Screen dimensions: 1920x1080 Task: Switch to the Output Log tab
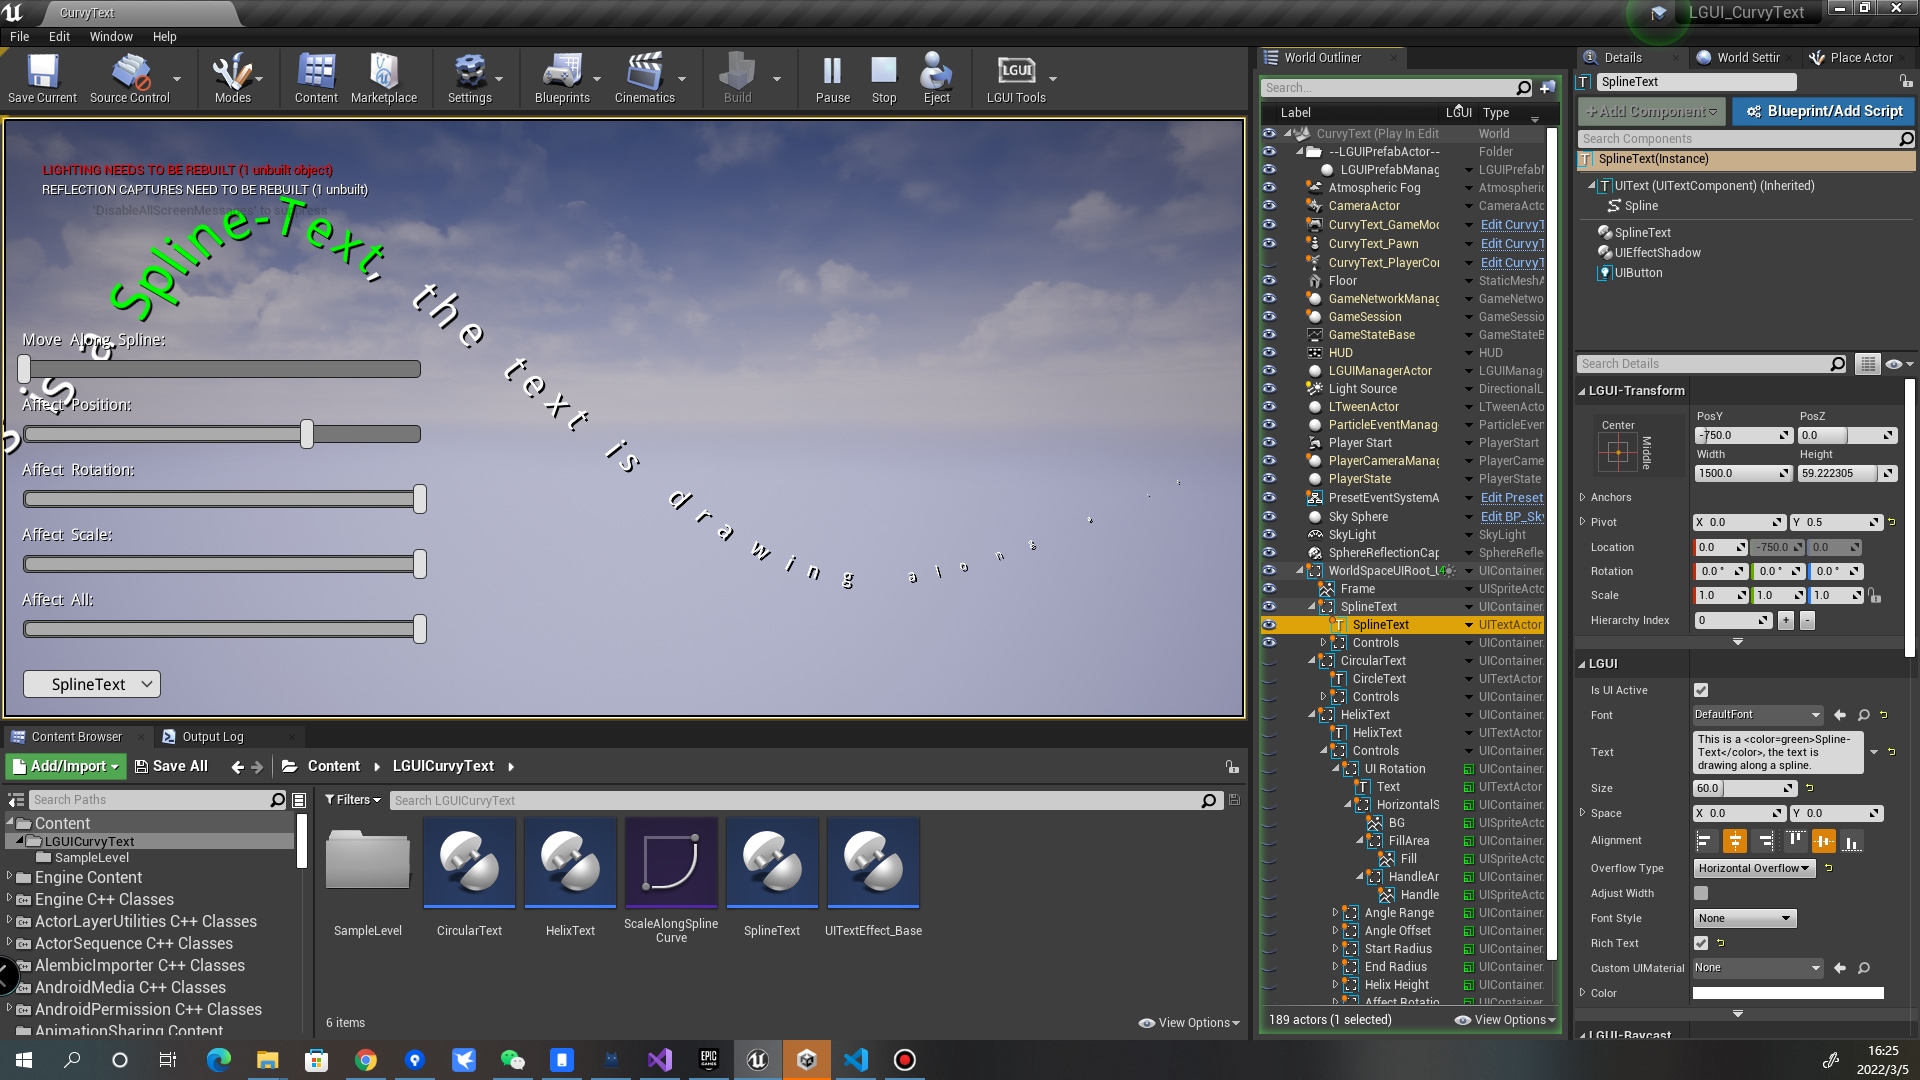pos(213,737)
